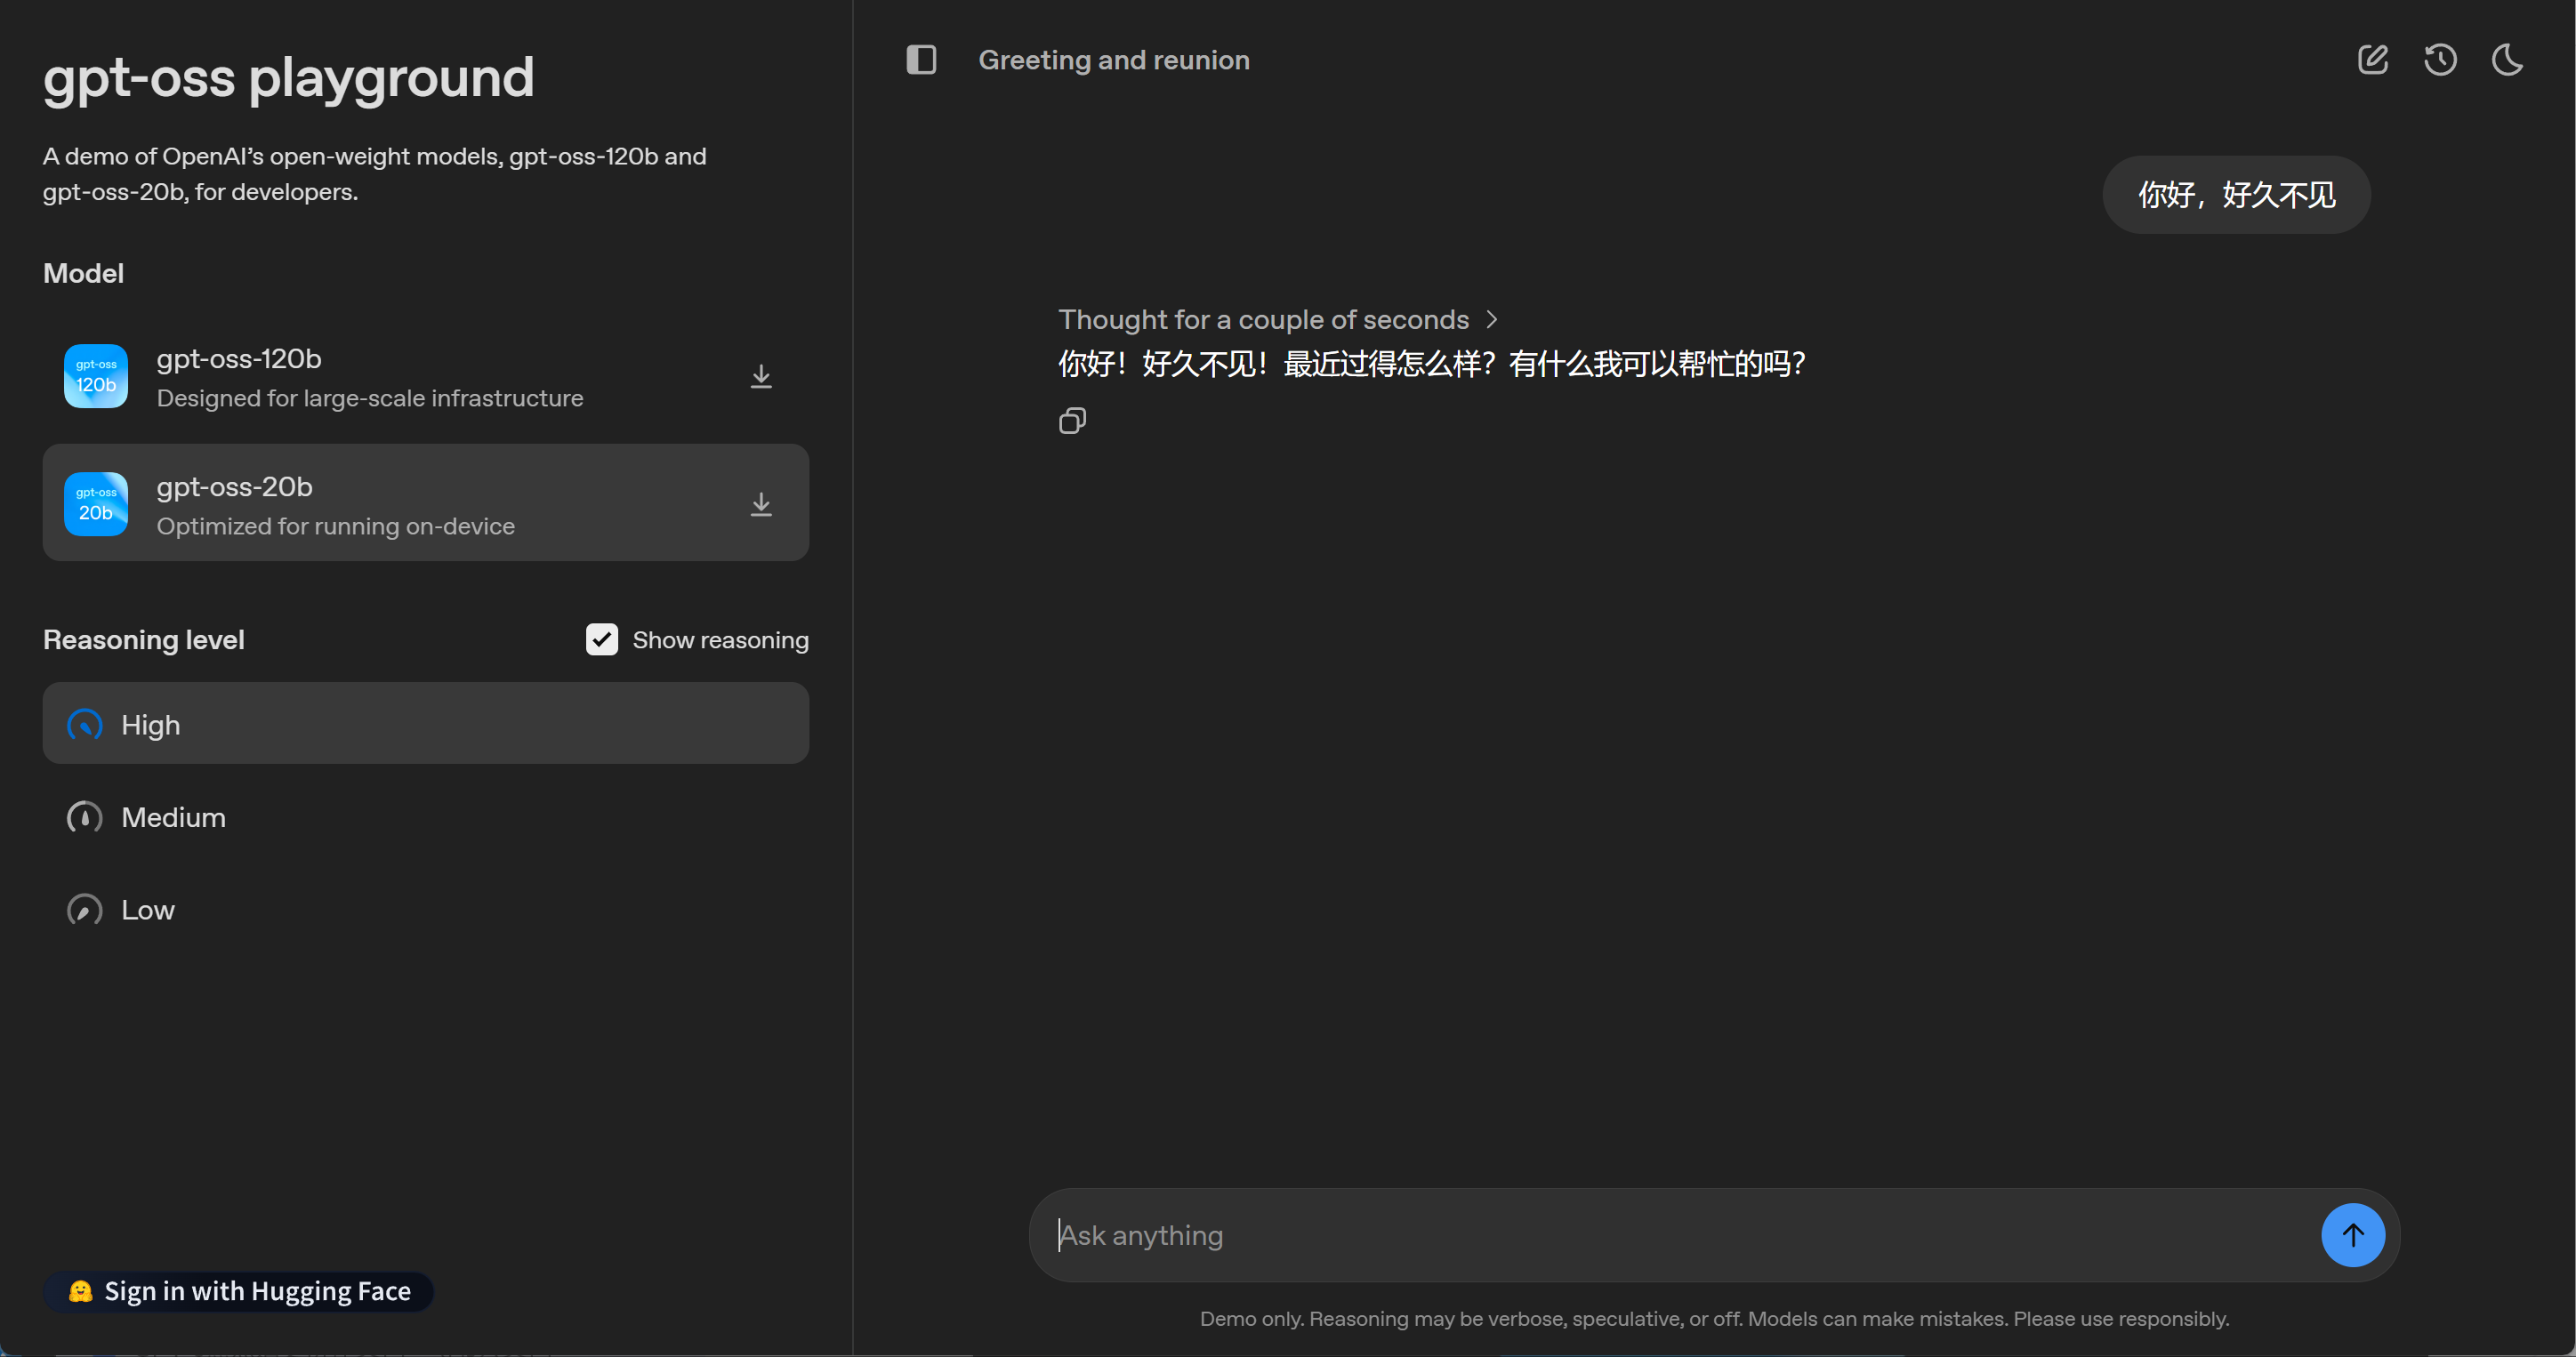Select Medium reasoning level
2576x1357 pixels.
(426, 817)
